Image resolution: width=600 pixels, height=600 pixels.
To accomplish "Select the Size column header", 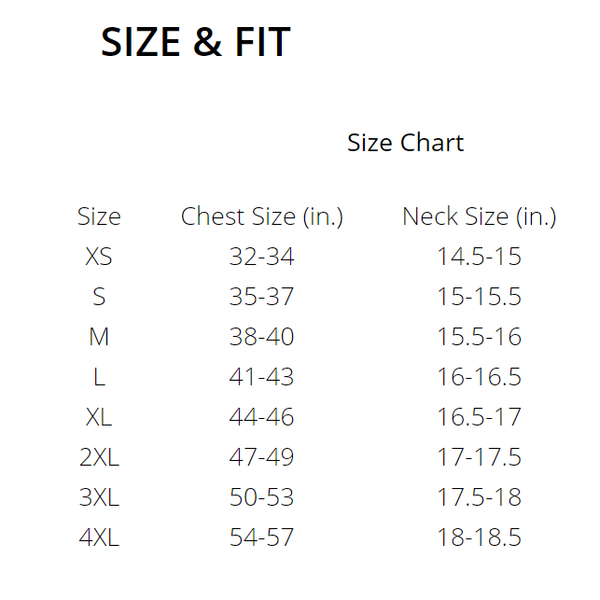I will [99, 216].
